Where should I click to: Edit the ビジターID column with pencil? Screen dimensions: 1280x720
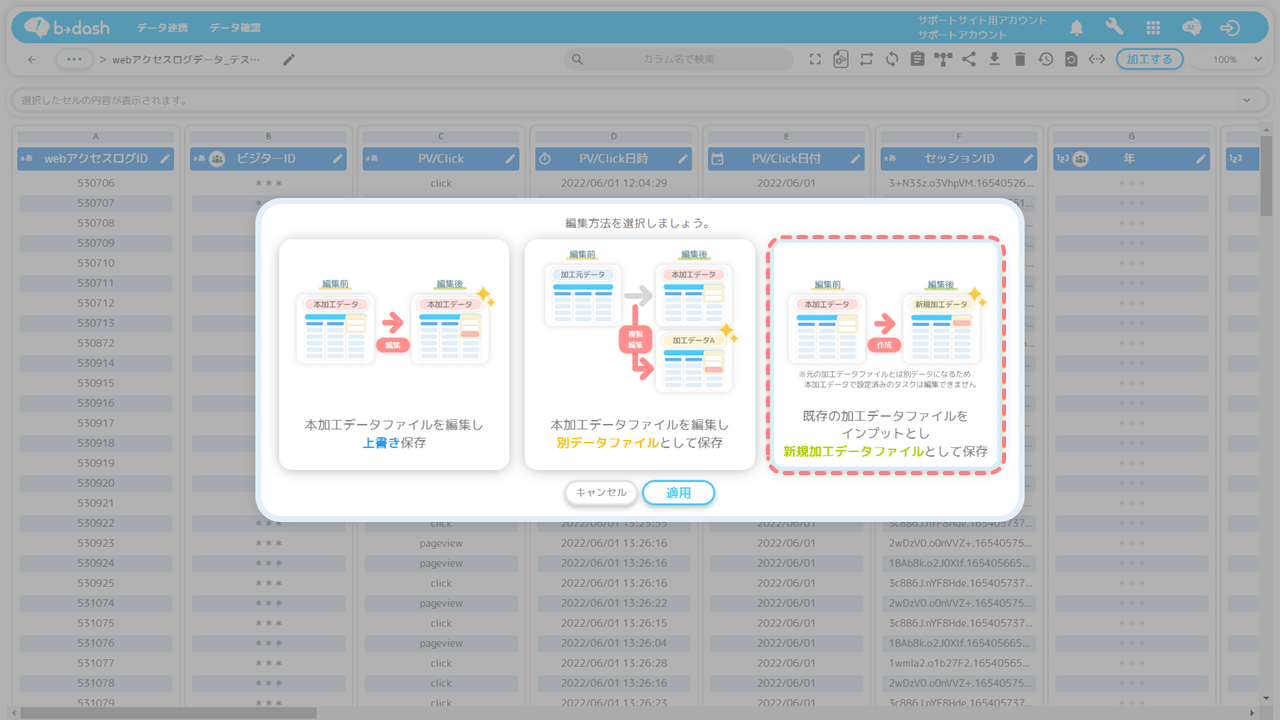click(x=338, y=159)
